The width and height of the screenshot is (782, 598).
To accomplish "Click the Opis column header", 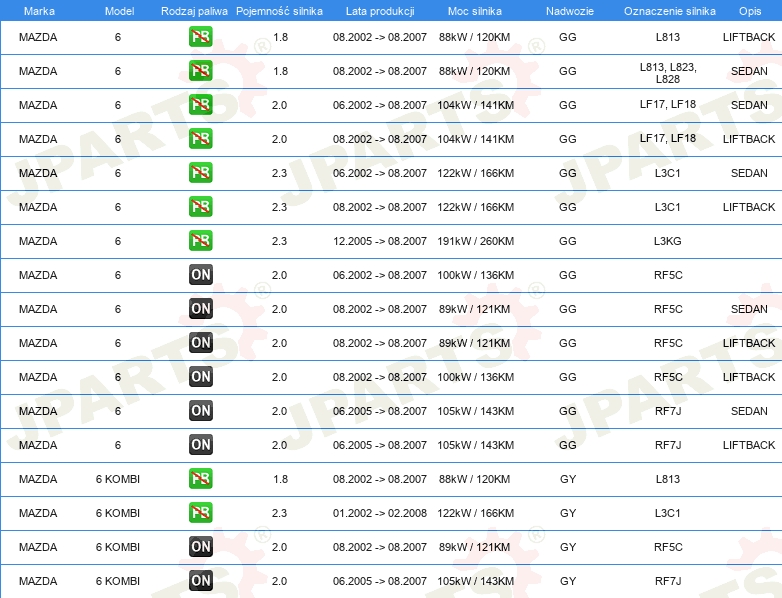I will pos(750,11).
